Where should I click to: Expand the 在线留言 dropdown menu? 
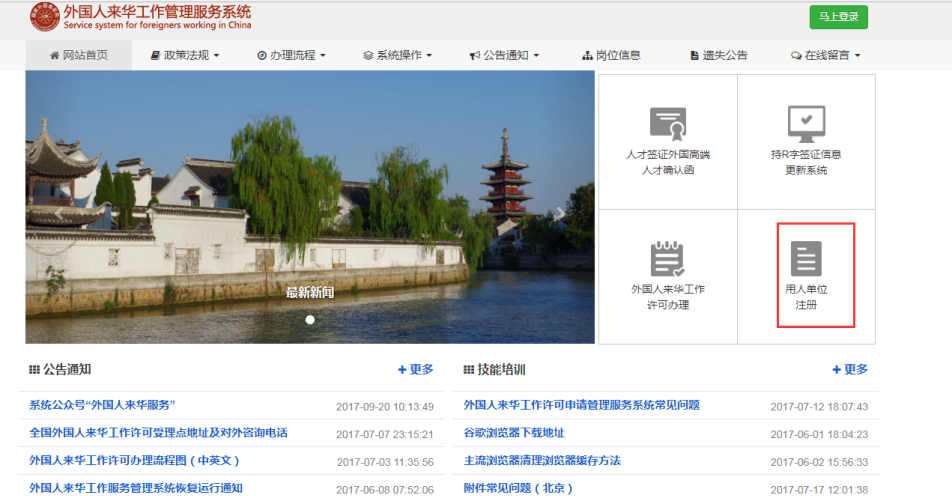point(825,55)
